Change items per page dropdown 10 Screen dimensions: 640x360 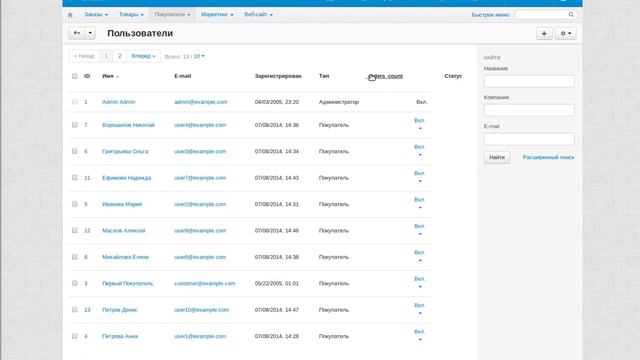coord(199,56)
